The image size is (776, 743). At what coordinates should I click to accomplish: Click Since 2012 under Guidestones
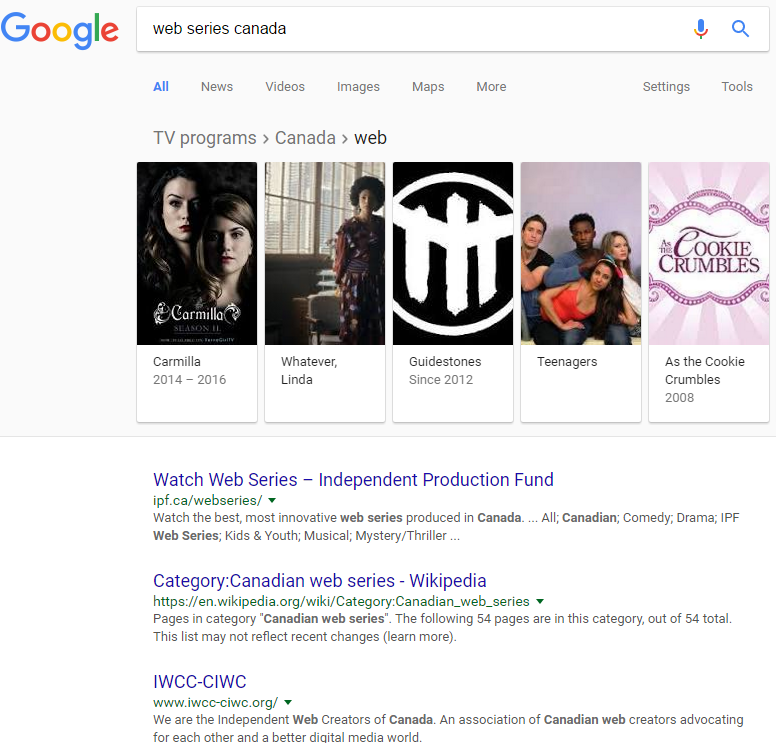440,380
